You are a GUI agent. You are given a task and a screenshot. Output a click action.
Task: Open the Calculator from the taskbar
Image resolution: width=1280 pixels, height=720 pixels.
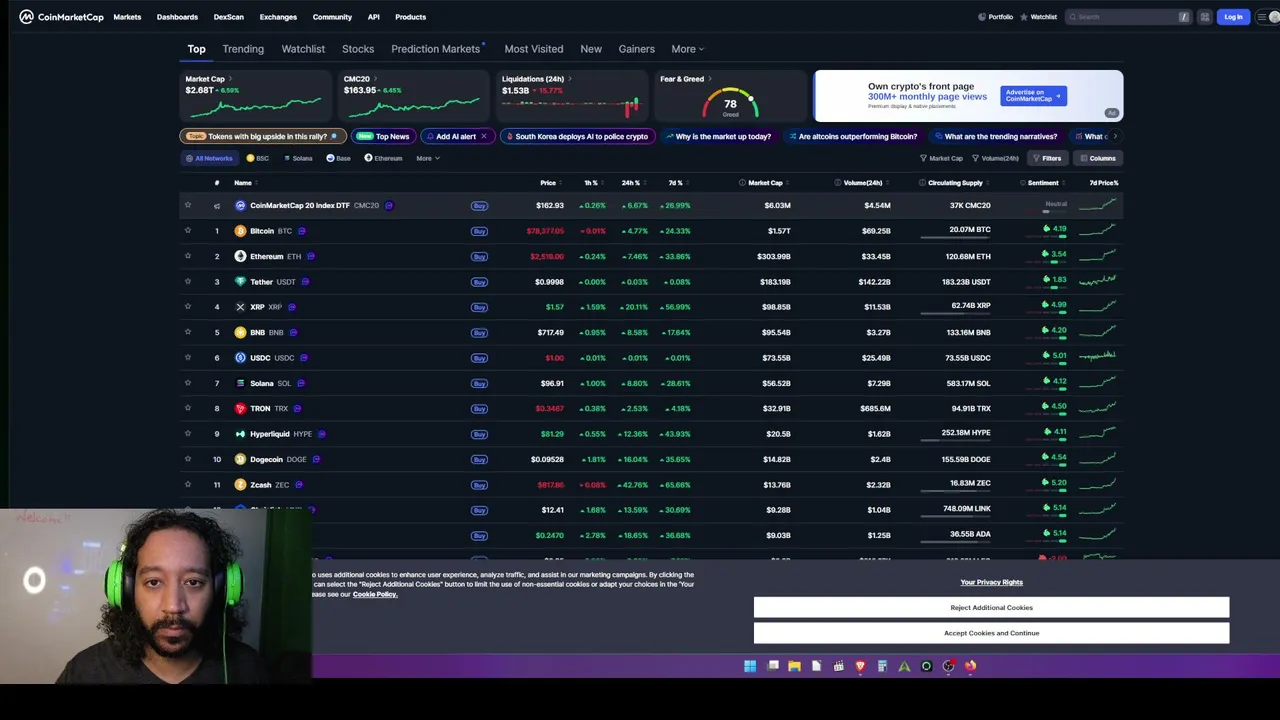(882, 666)
